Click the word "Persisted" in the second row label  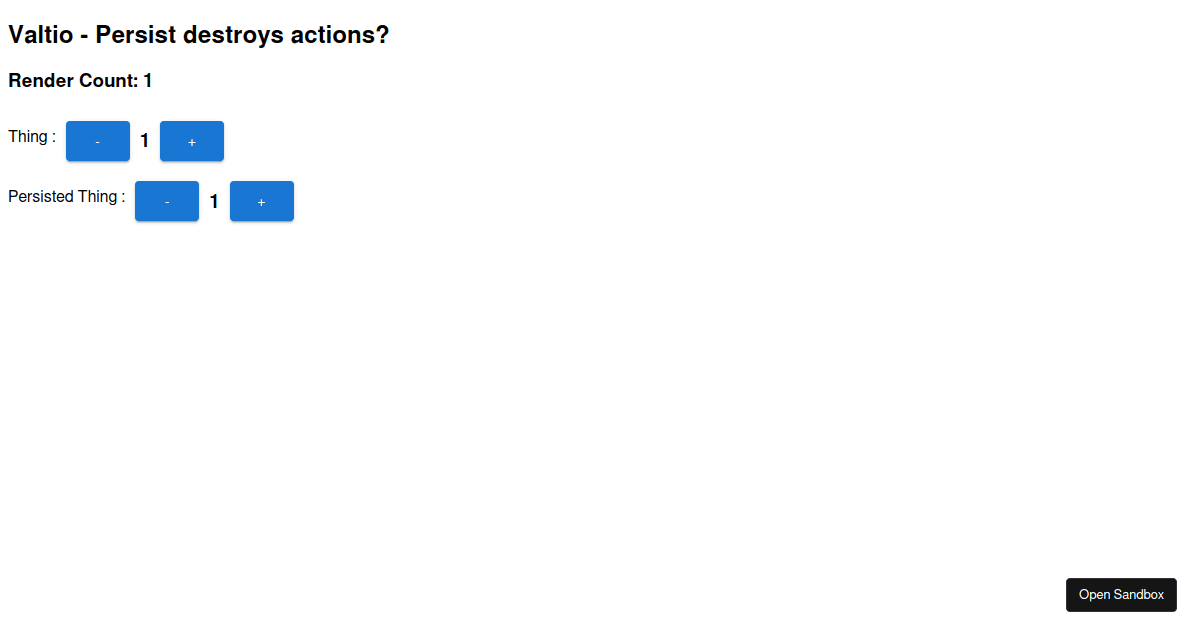[41, 197]
